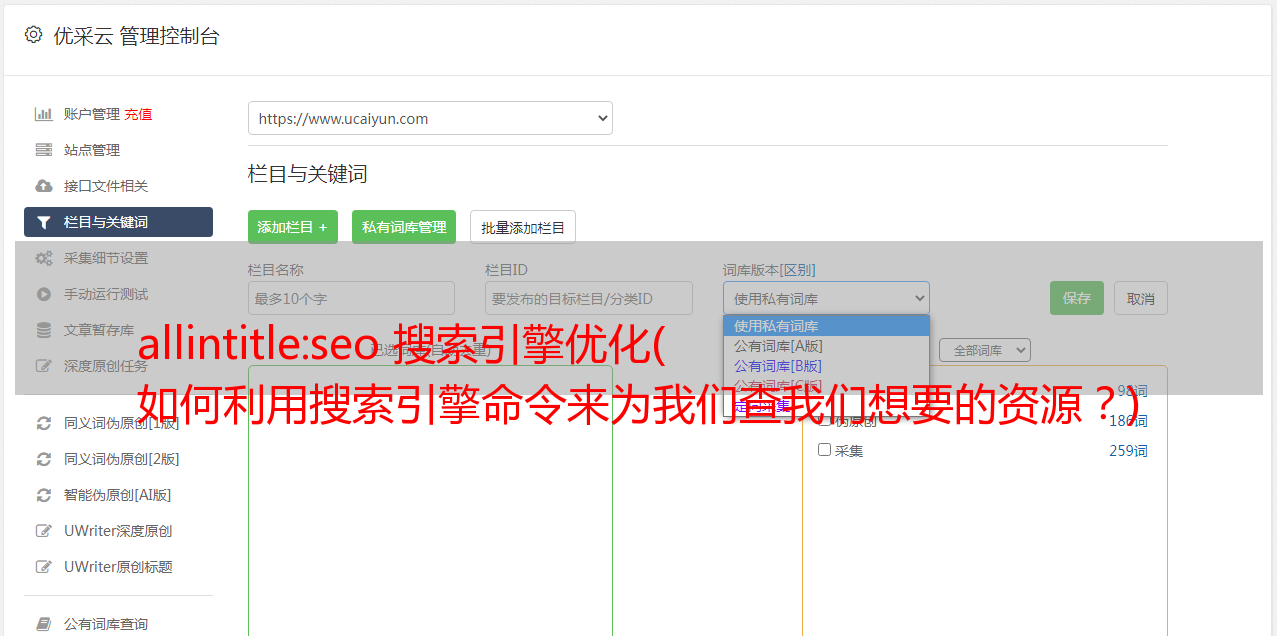Choose 使用私有词库 in the dropdown list
The height and width of the screenshot is (636, 1277).
click(x=826, y=325)
